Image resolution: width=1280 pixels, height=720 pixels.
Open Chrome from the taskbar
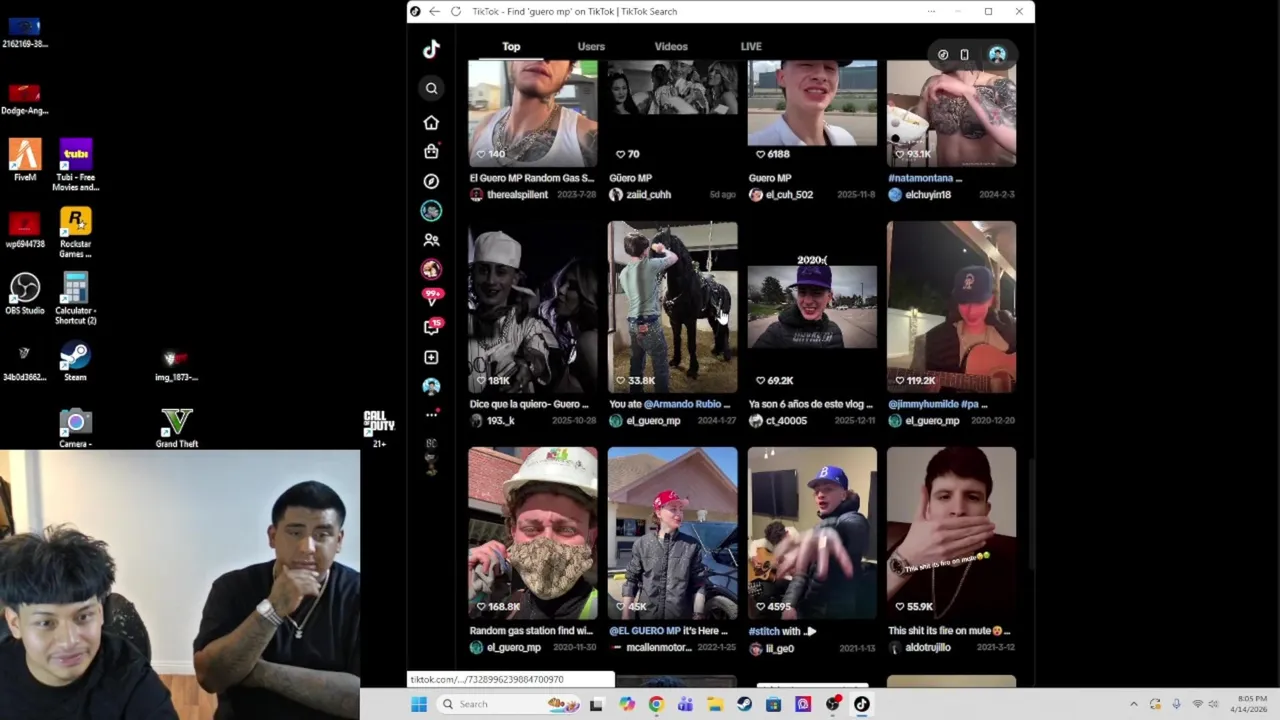[656, 704]
